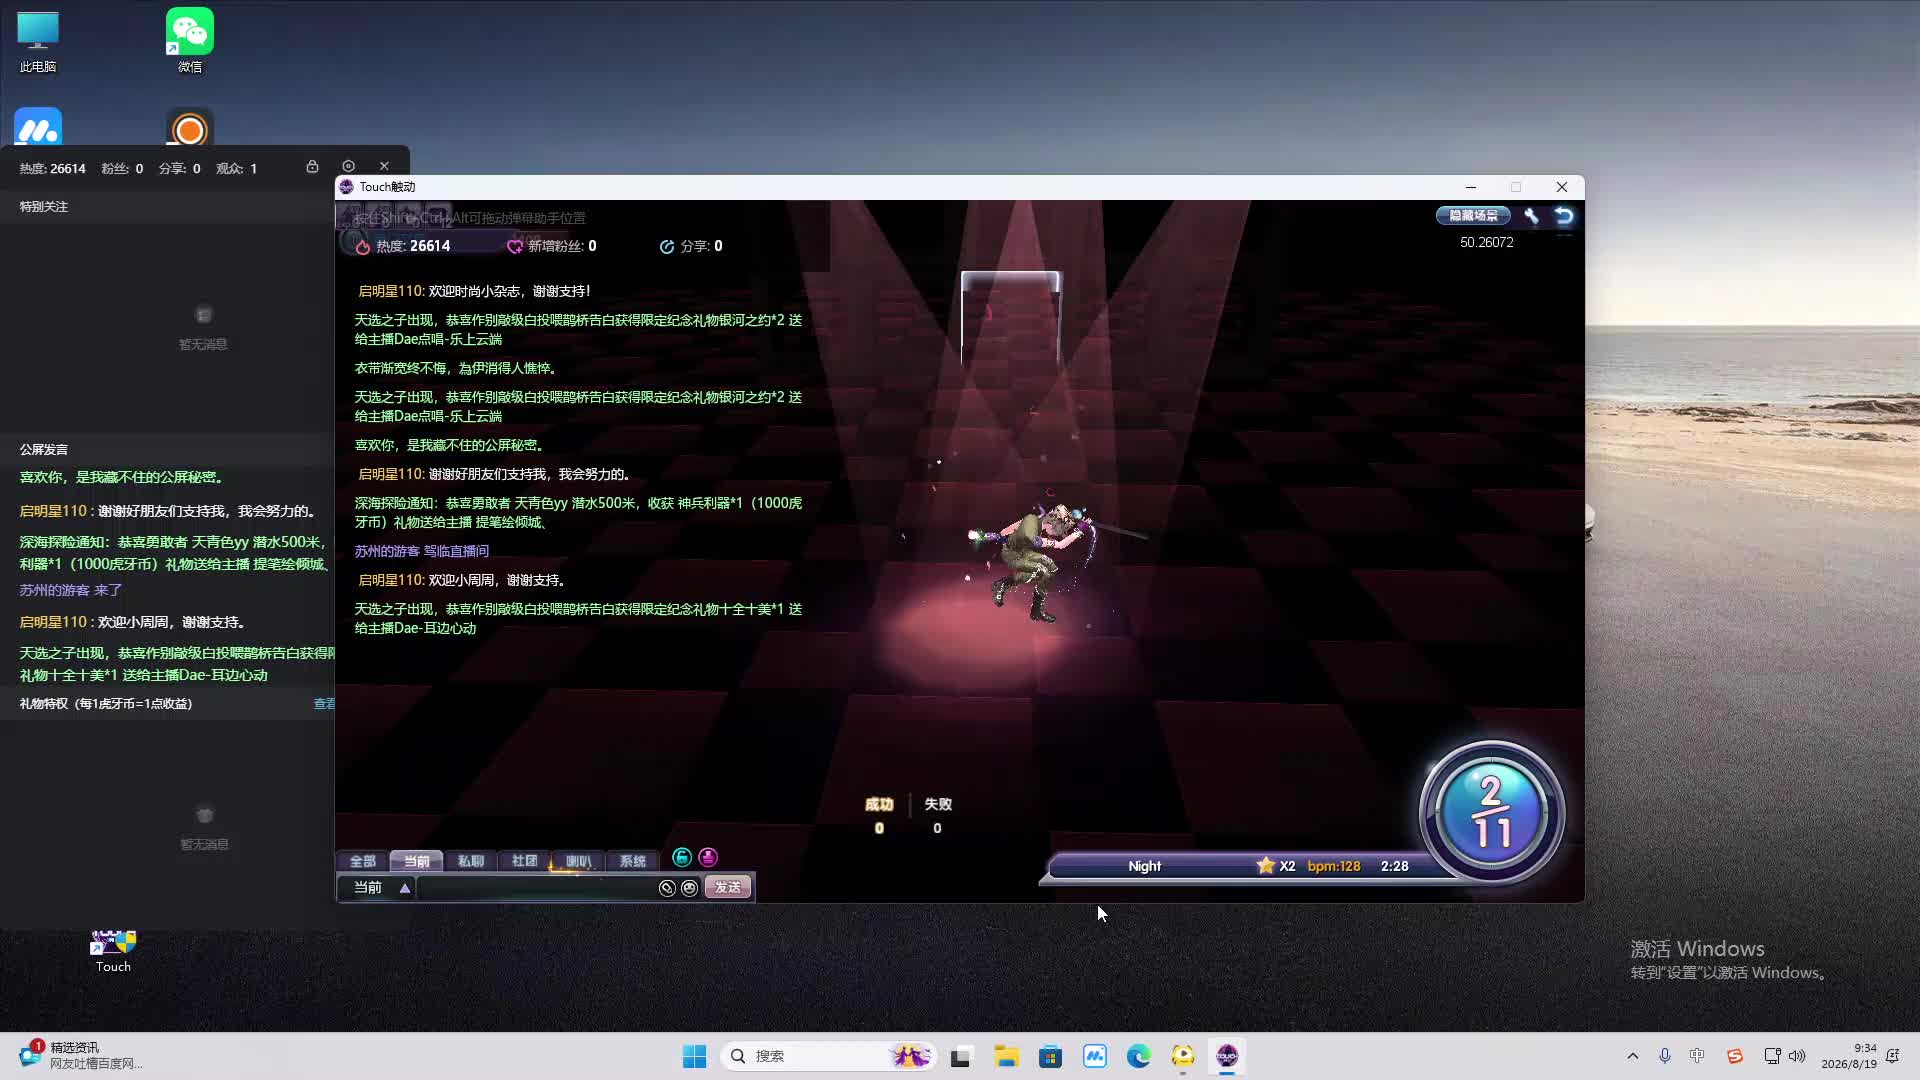Viewport: 1920px width, 1080px height.
Task: Open the 此电脑 desktop icon
Action: point(38,42)
